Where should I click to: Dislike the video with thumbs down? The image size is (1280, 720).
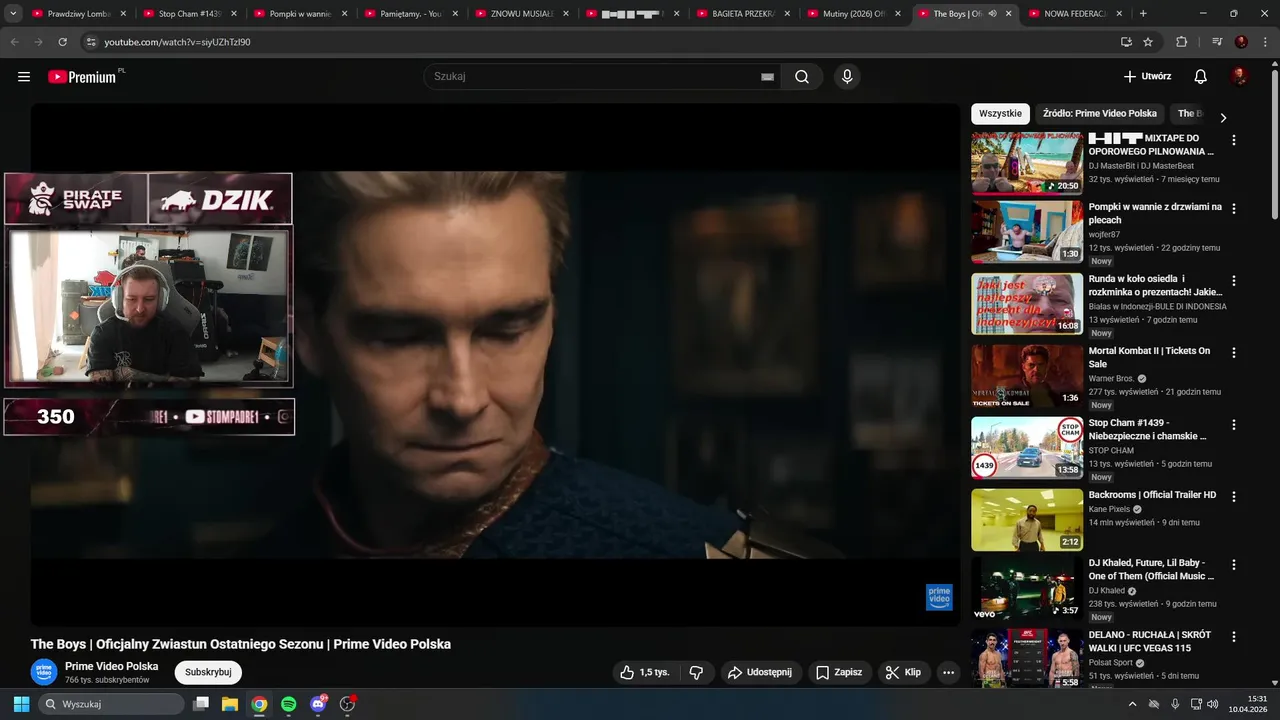(697, 672)
